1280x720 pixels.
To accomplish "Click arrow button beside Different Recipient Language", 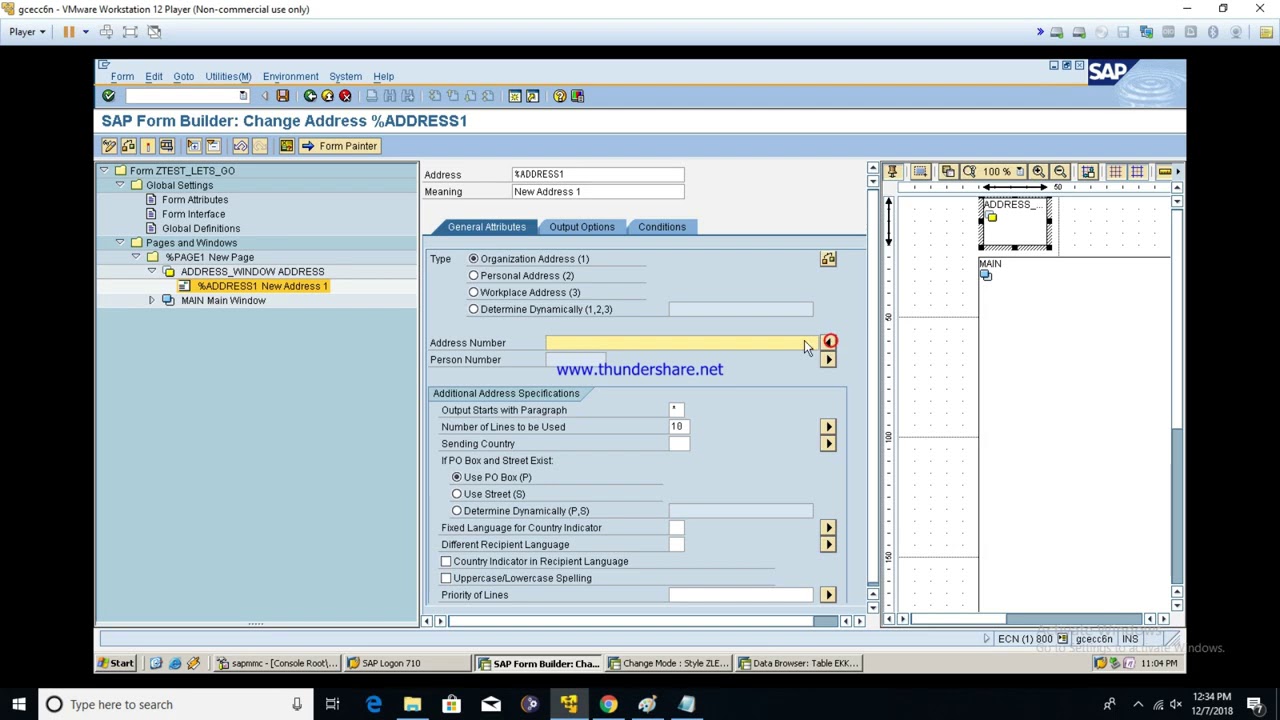I will click(x=828, y=545).
